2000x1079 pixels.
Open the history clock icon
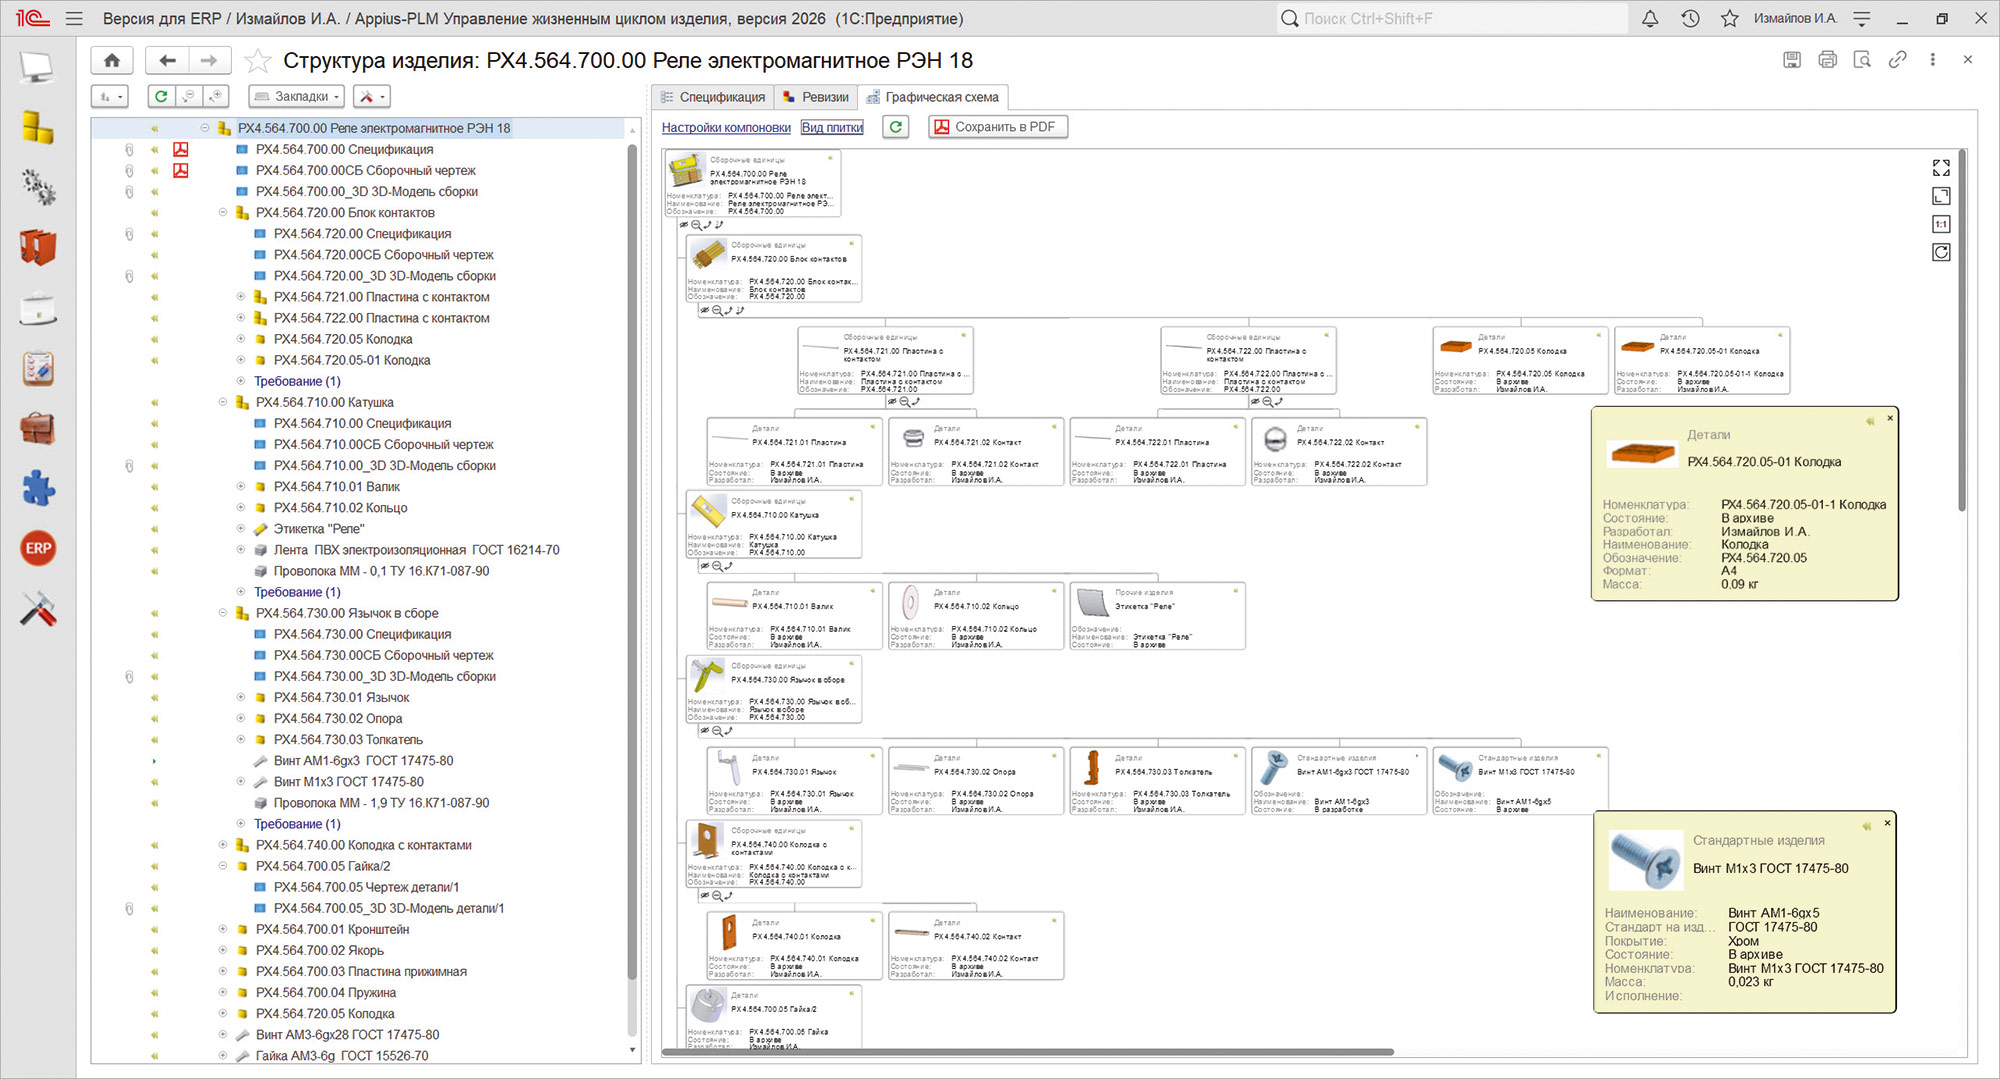[x=1690, y=18]
